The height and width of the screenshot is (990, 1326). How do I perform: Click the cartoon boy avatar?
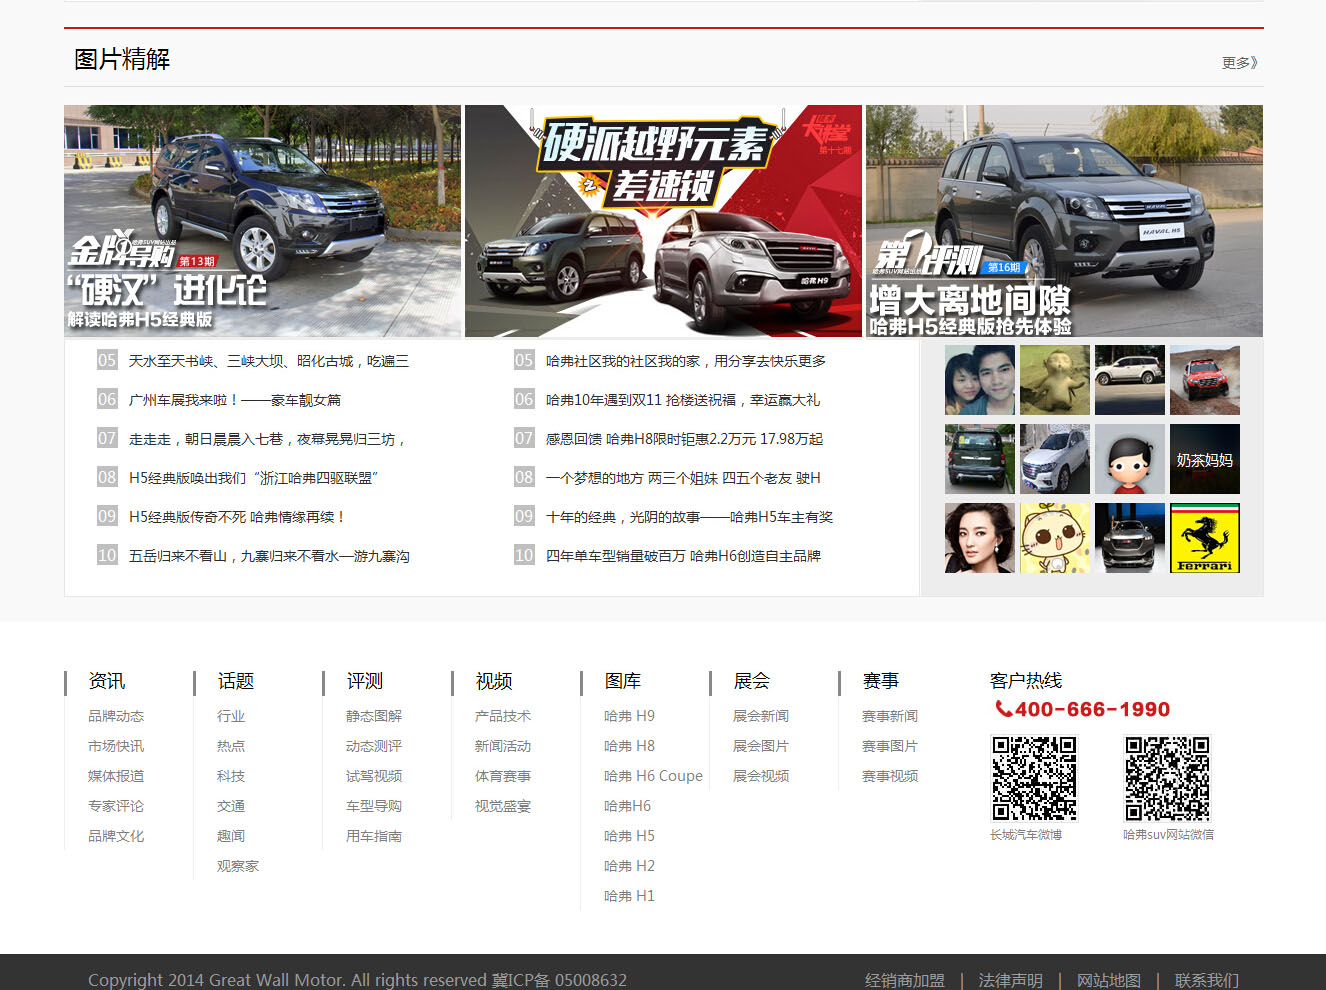pyautogui.click(x=1130, y=459)
